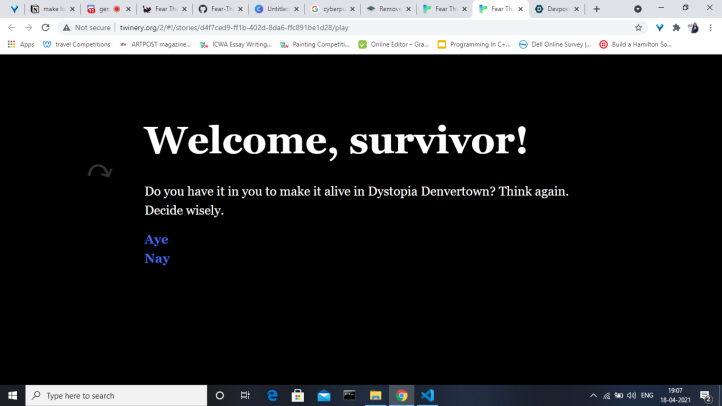Switch to the Devpost tab

556,9
